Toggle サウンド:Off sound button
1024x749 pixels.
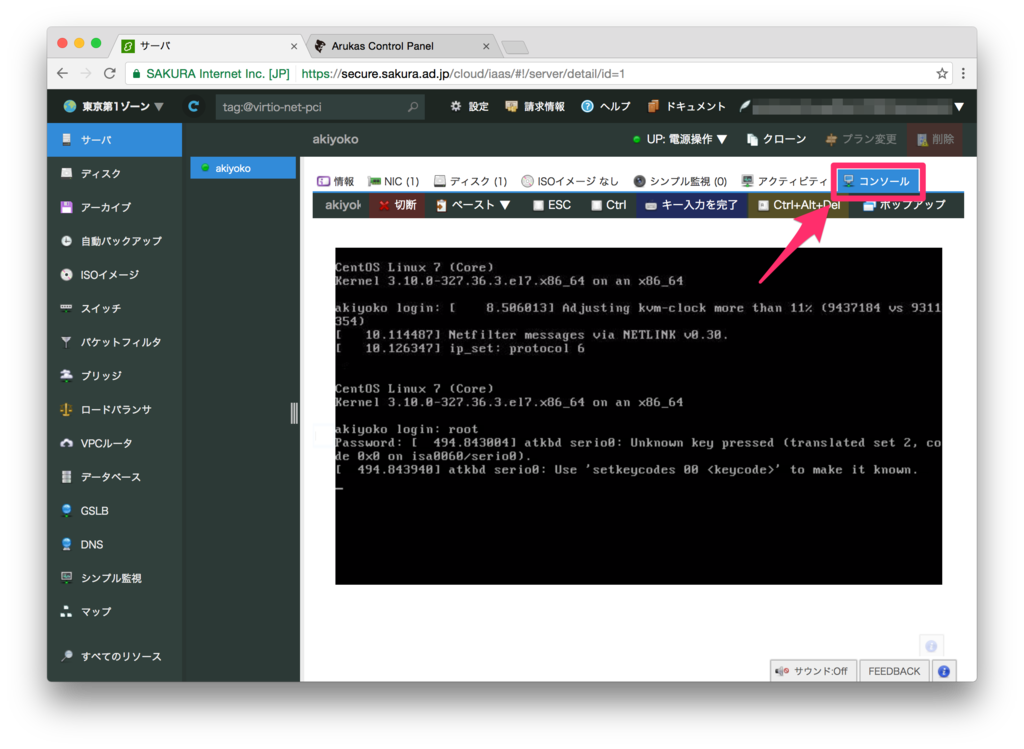(x=811, y=671)
